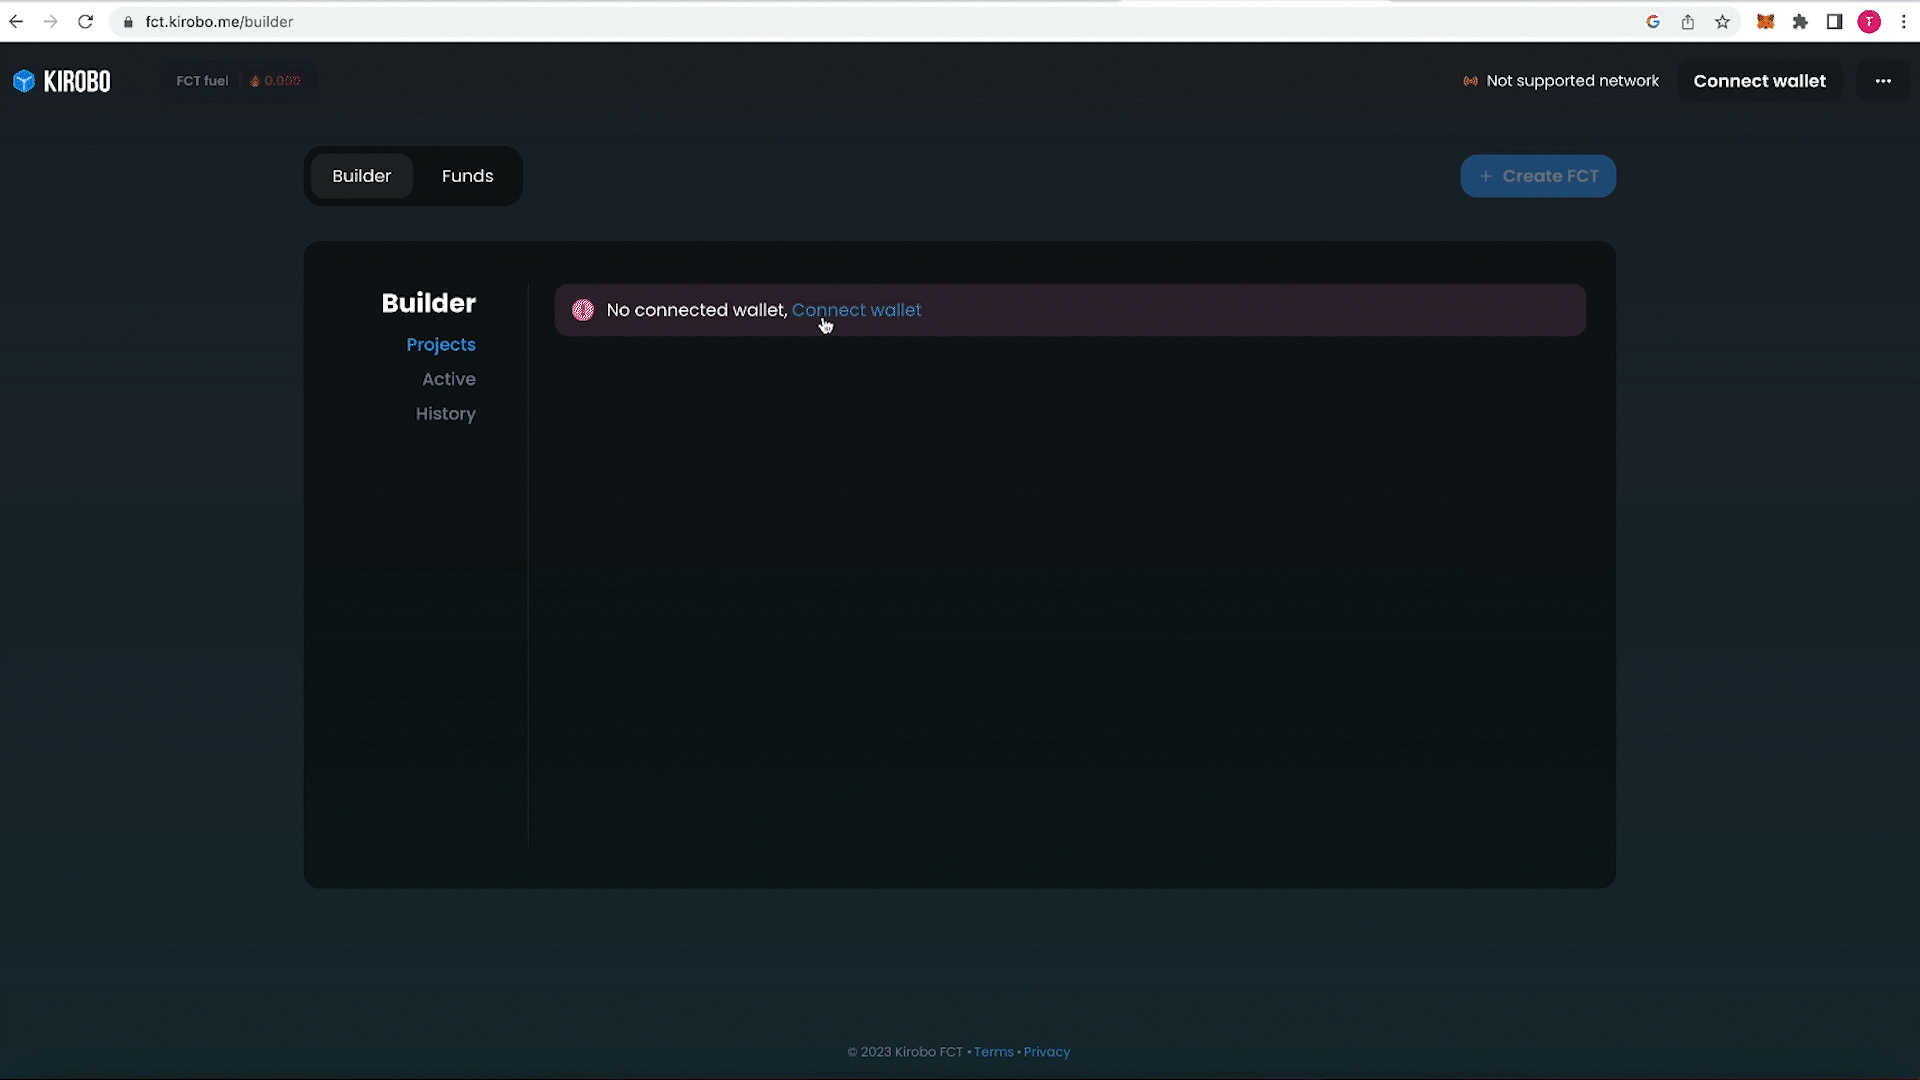Click the browser forward arrow
Screen dimensions: 1920x1080
click(50, 21)
